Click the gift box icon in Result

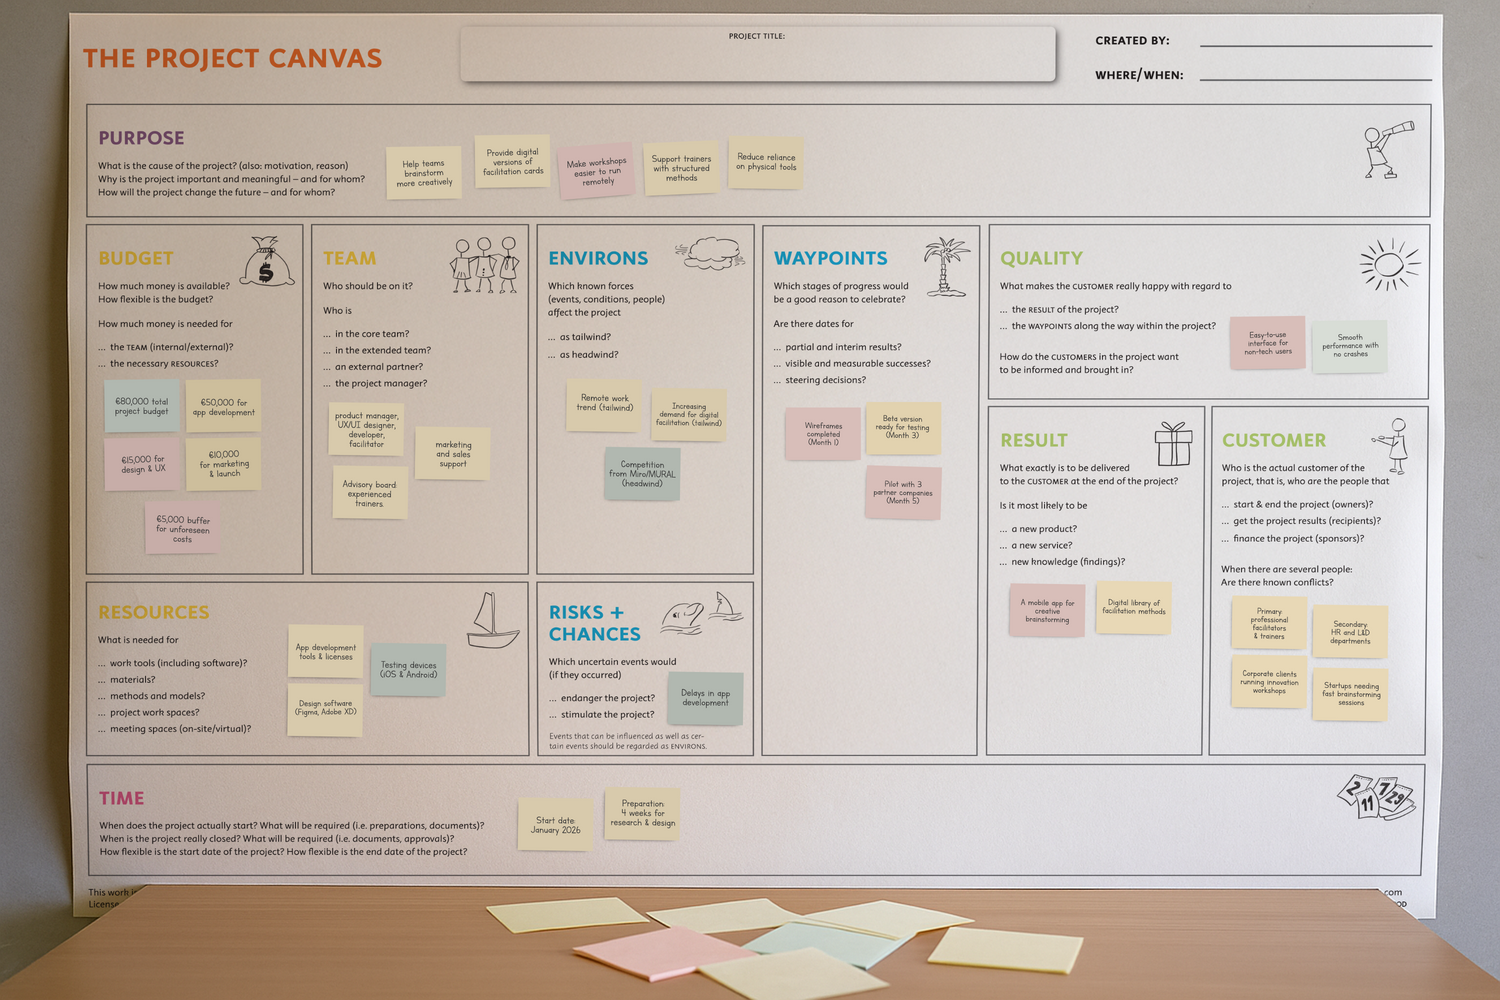(1173, 444)
